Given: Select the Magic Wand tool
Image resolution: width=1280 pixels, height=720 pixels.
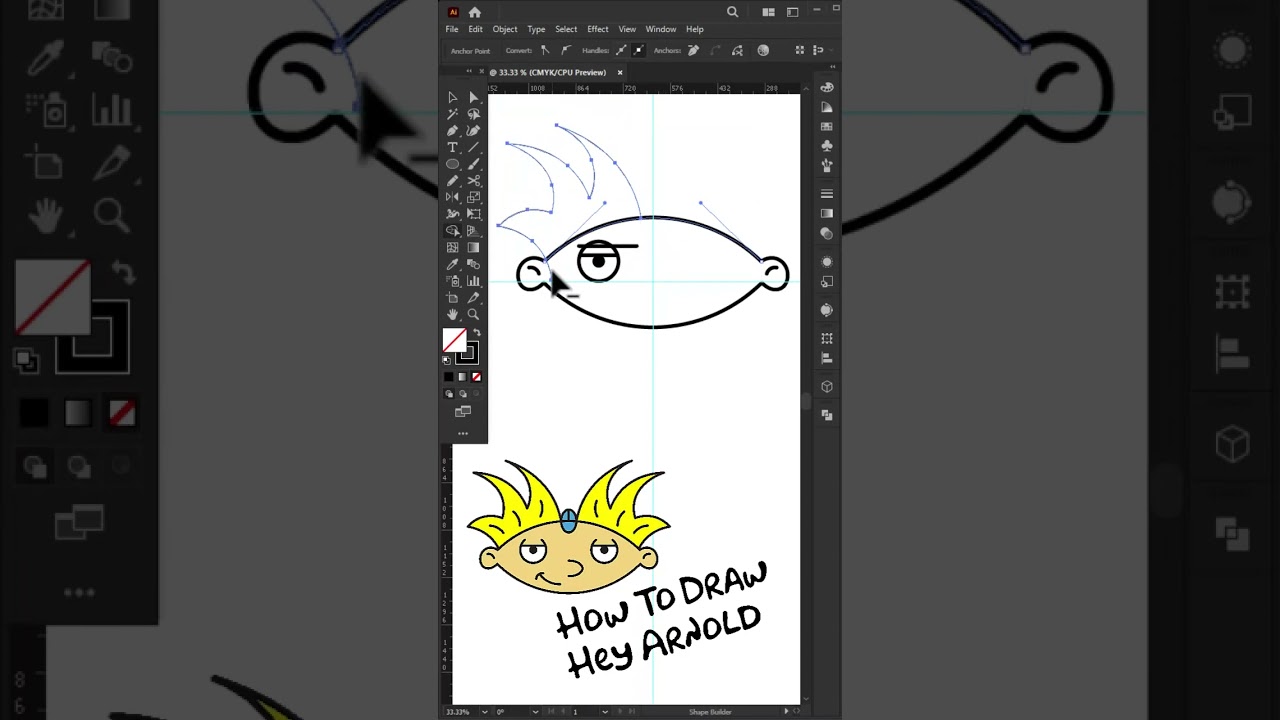Looking at the screenshot, I should [x=452, y=114].
